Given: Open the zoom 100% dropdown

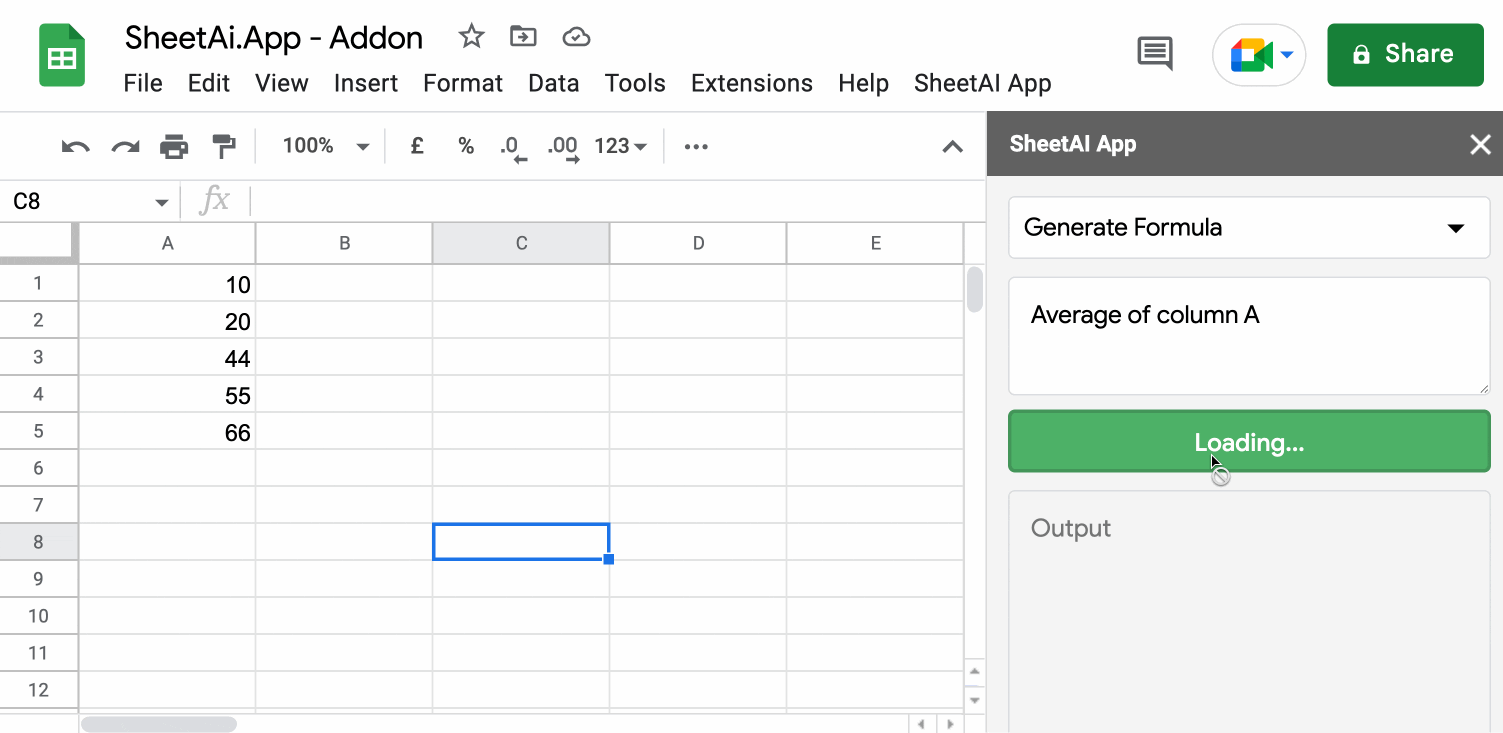Looking at the screenshot, I should pos(325,146).
